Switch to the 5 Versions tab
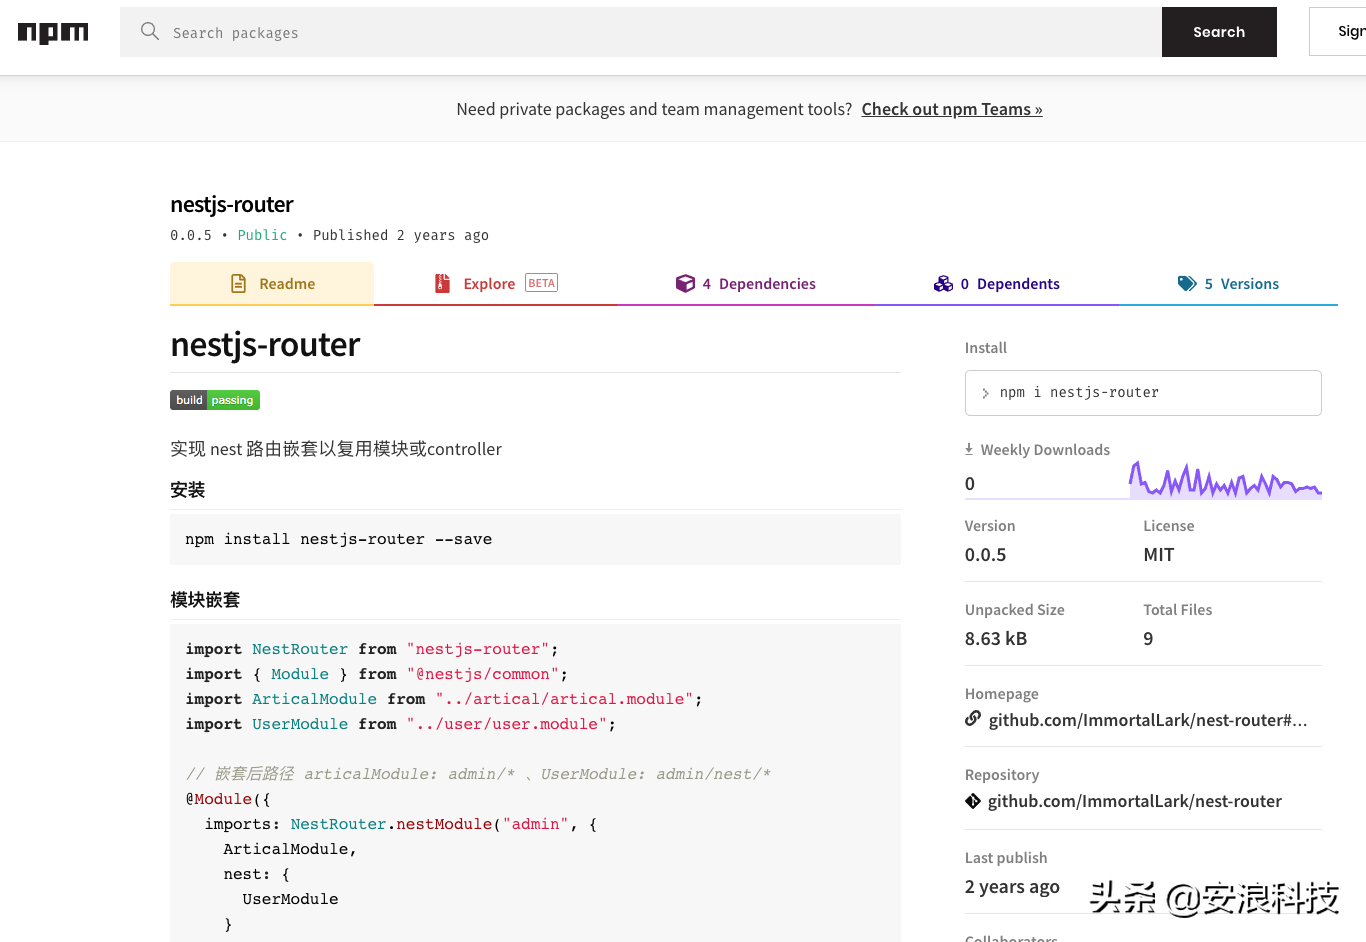The height and width of the screenshot is (942, 1366). tap(1228, 284)
